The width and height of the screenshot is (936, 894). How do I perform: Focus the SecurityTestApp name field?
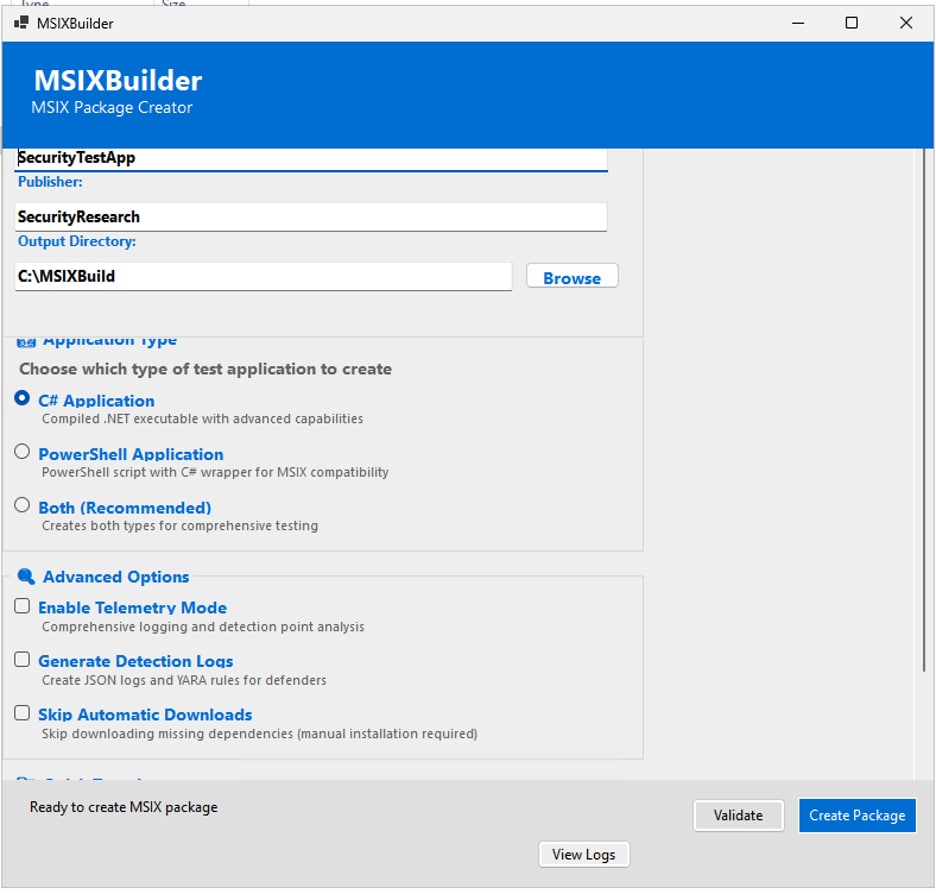click(x=311, y=158)
